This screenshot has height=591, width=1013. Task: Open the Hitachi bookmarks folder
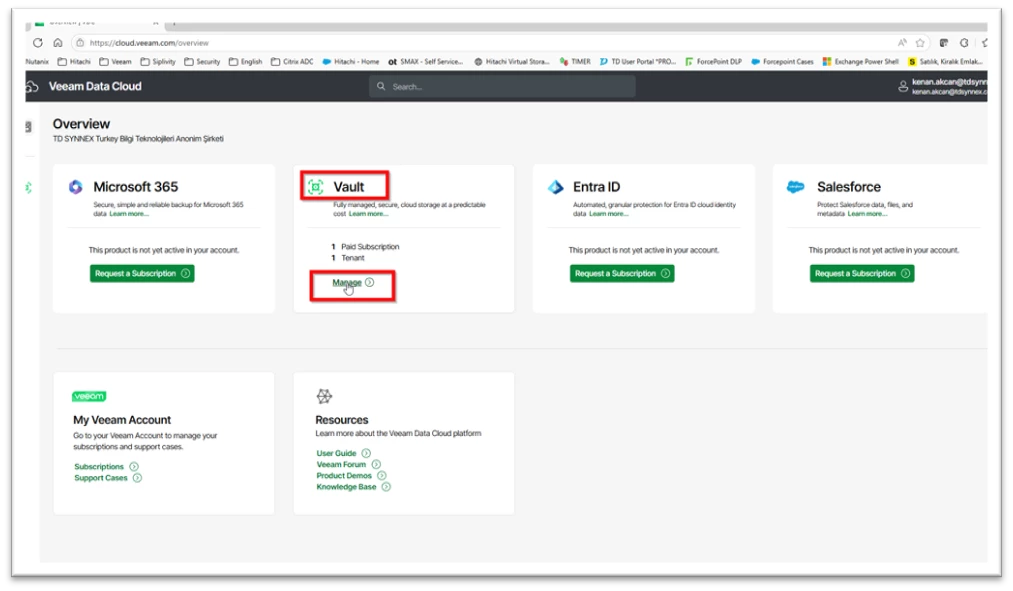coord(74,61)
